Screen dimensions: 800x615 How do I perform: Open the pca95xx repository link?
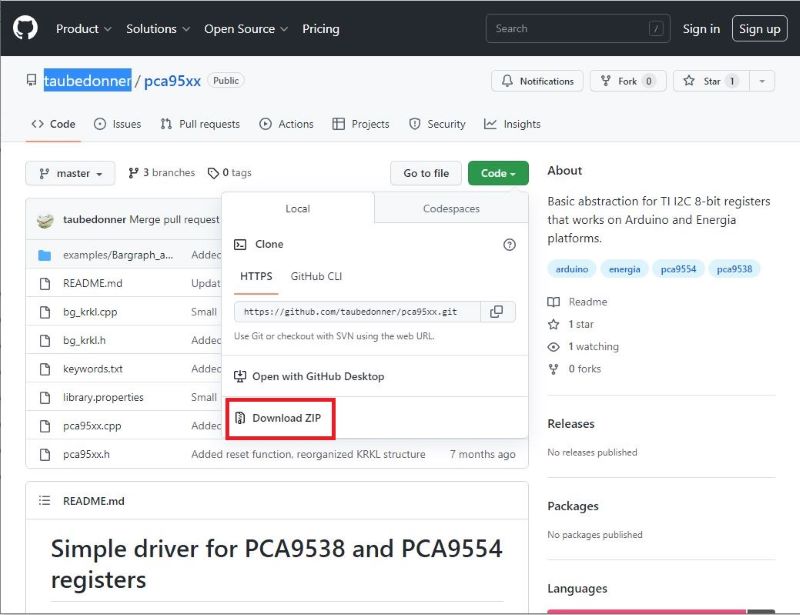(x=172, y=81)
